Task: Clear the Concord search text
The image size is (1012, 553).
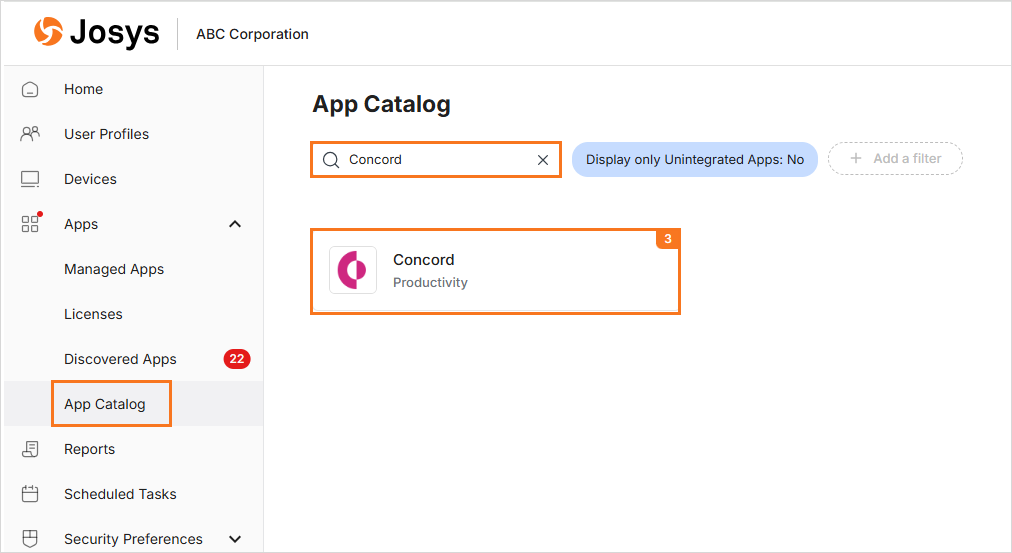Action: pyautogui.click(x=543, y=160)
